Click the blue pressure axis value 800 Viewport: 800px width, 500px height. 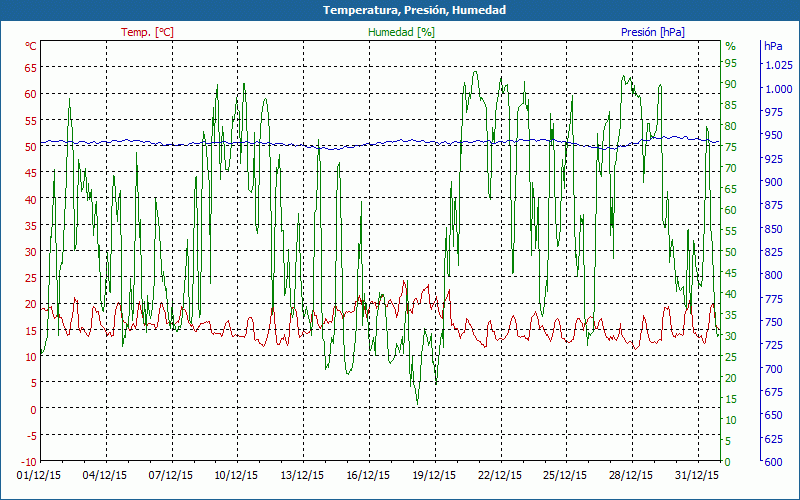click(x=773, y=275)
